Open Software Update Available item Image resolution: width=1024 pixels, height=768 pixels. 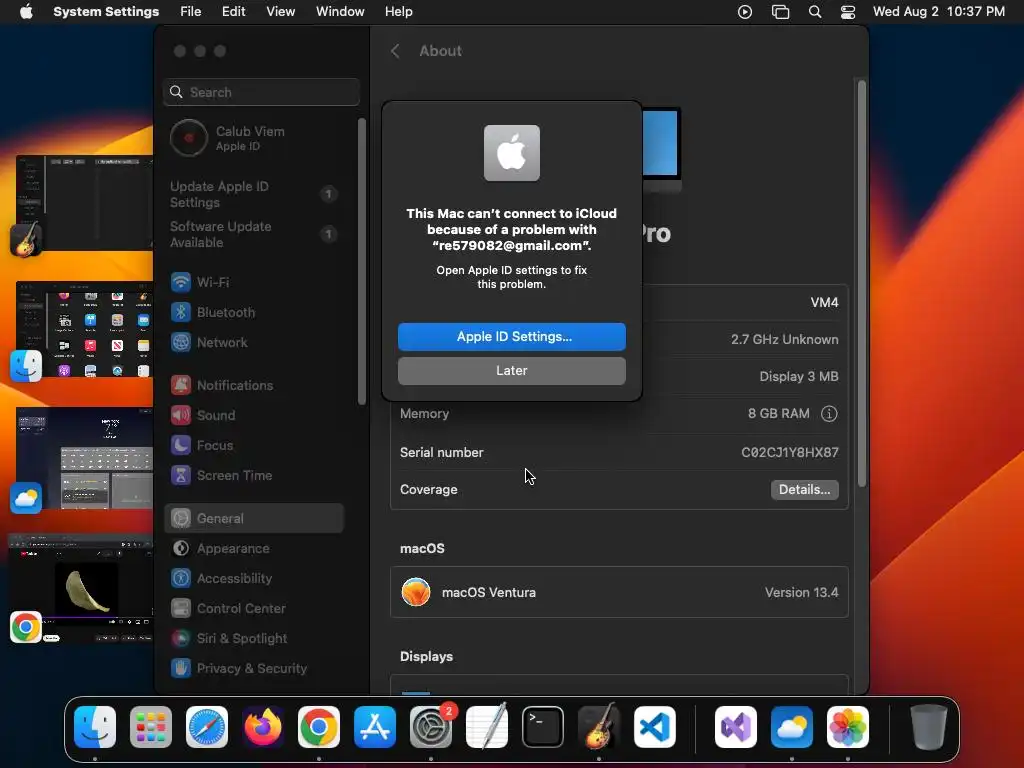click(x=255, y=234)
